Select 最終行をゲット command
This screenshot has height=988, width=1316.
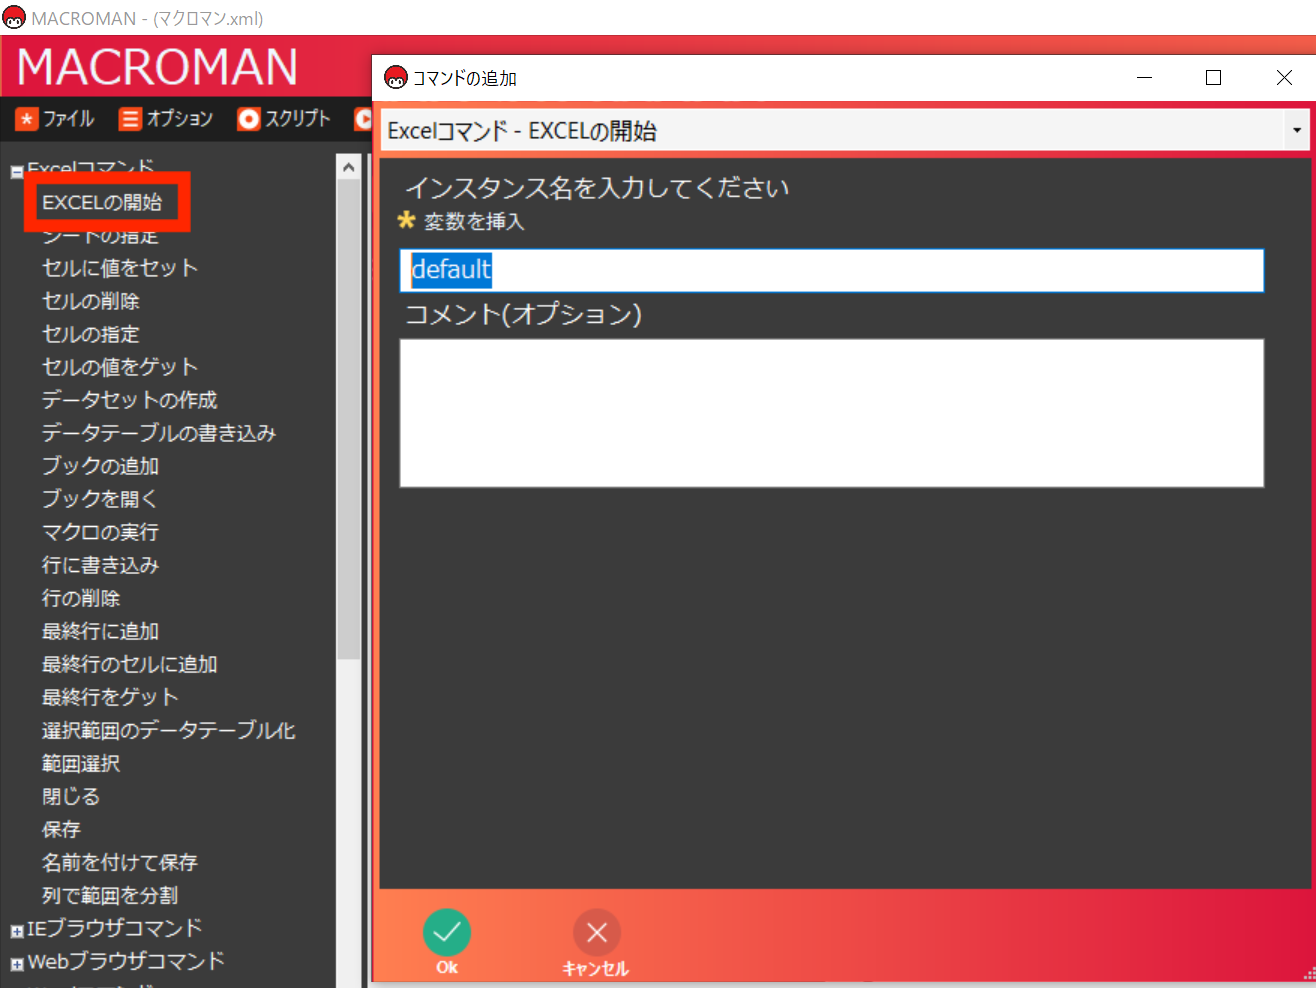[110, 697]
